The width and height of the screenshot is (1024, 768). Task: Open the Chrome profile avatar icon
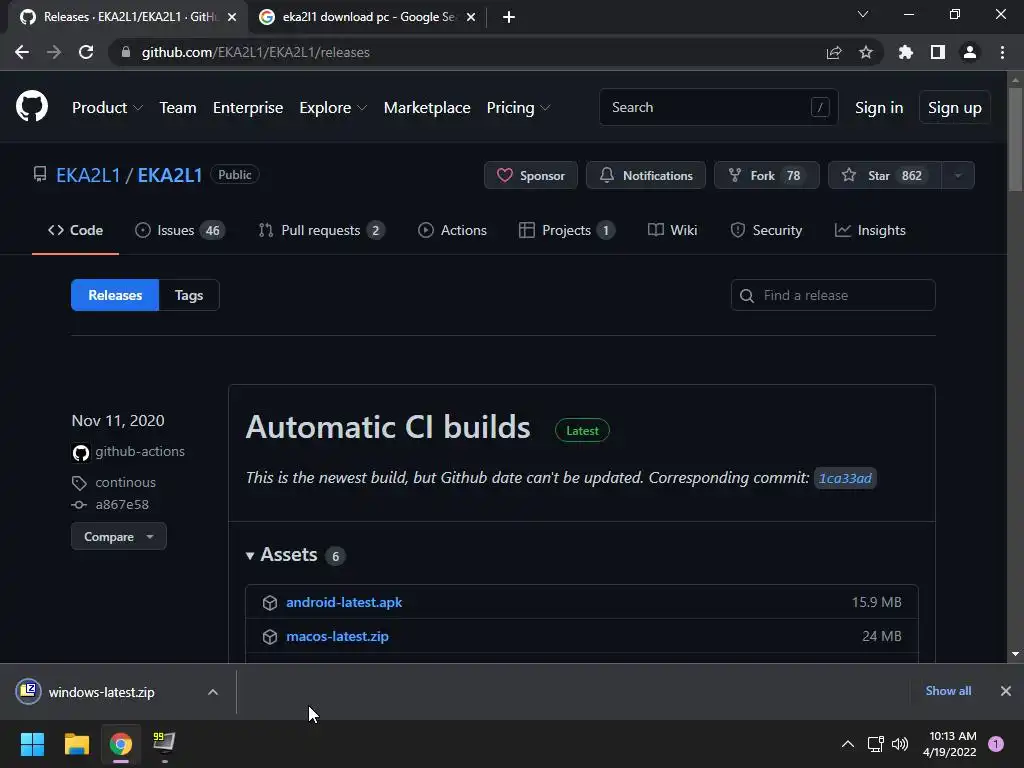(x=969, y=52)
